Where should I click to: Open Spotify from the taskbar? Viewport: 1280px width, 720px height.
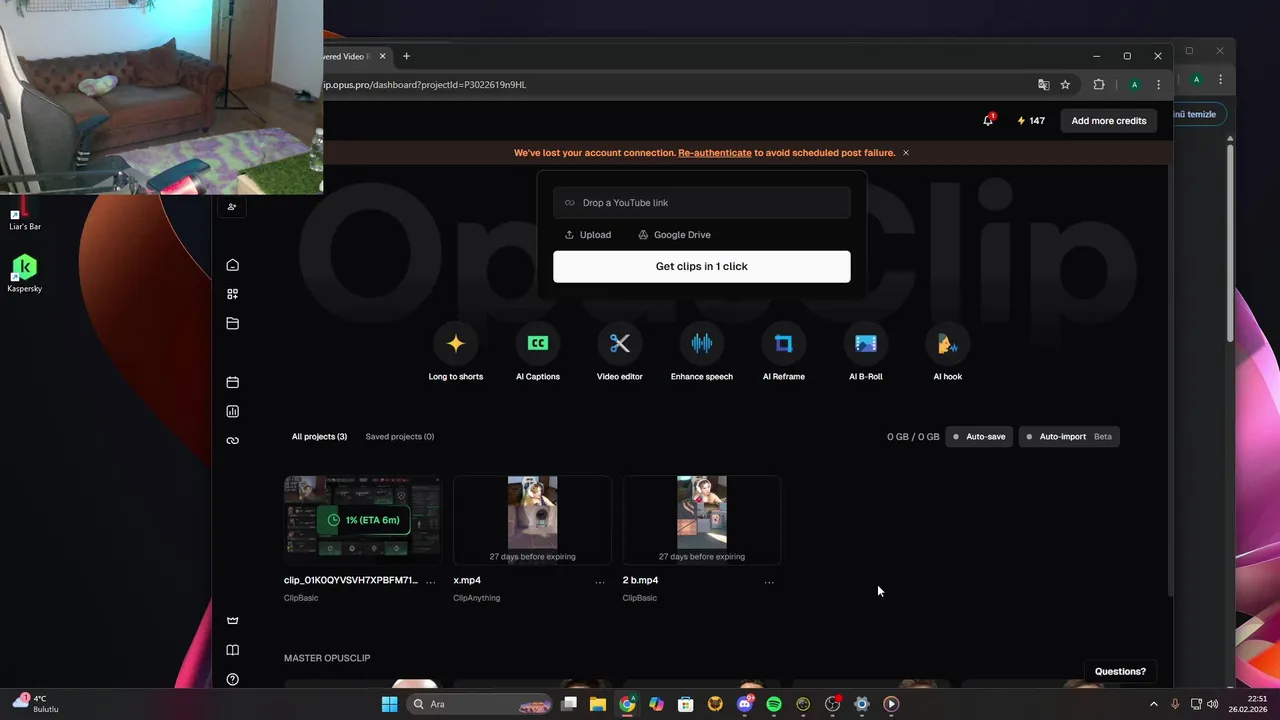[774, 704]
